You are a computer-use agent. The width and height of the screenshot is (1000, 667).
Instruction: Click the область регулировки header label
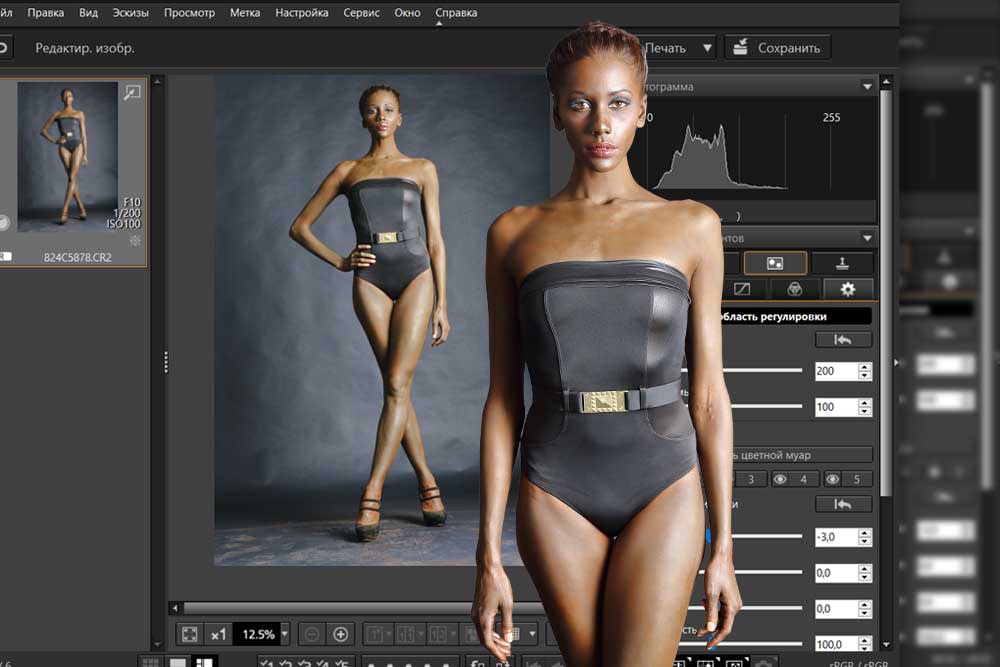pyautogui.click(x=774, y=316)
